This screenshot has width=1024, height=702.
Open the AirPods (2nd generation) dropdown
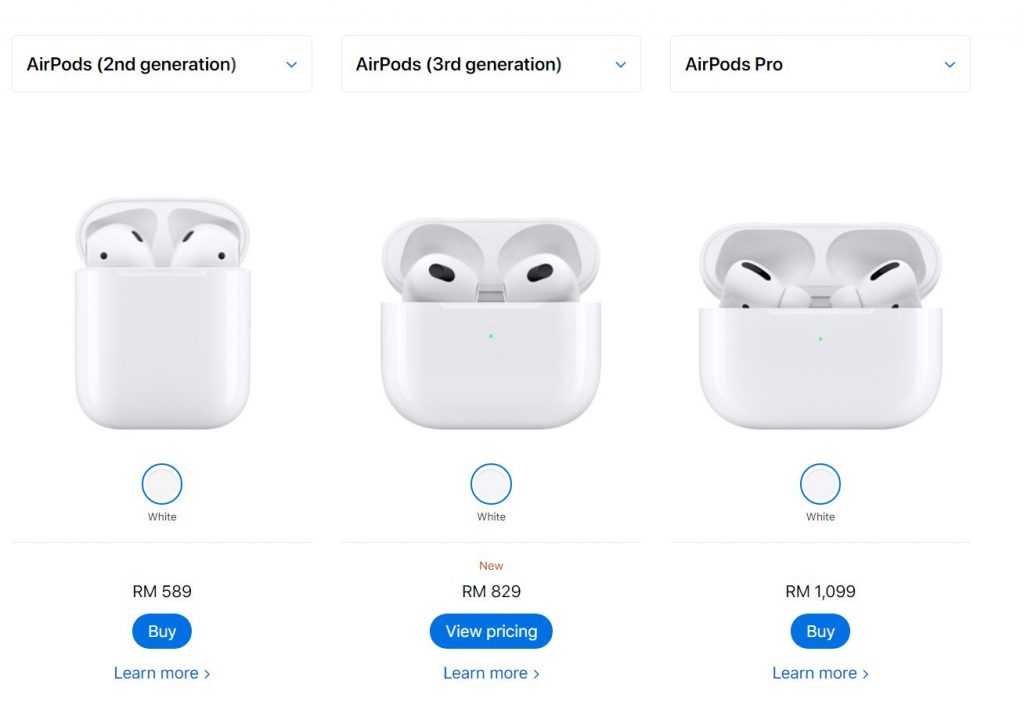tap(162, 64)
